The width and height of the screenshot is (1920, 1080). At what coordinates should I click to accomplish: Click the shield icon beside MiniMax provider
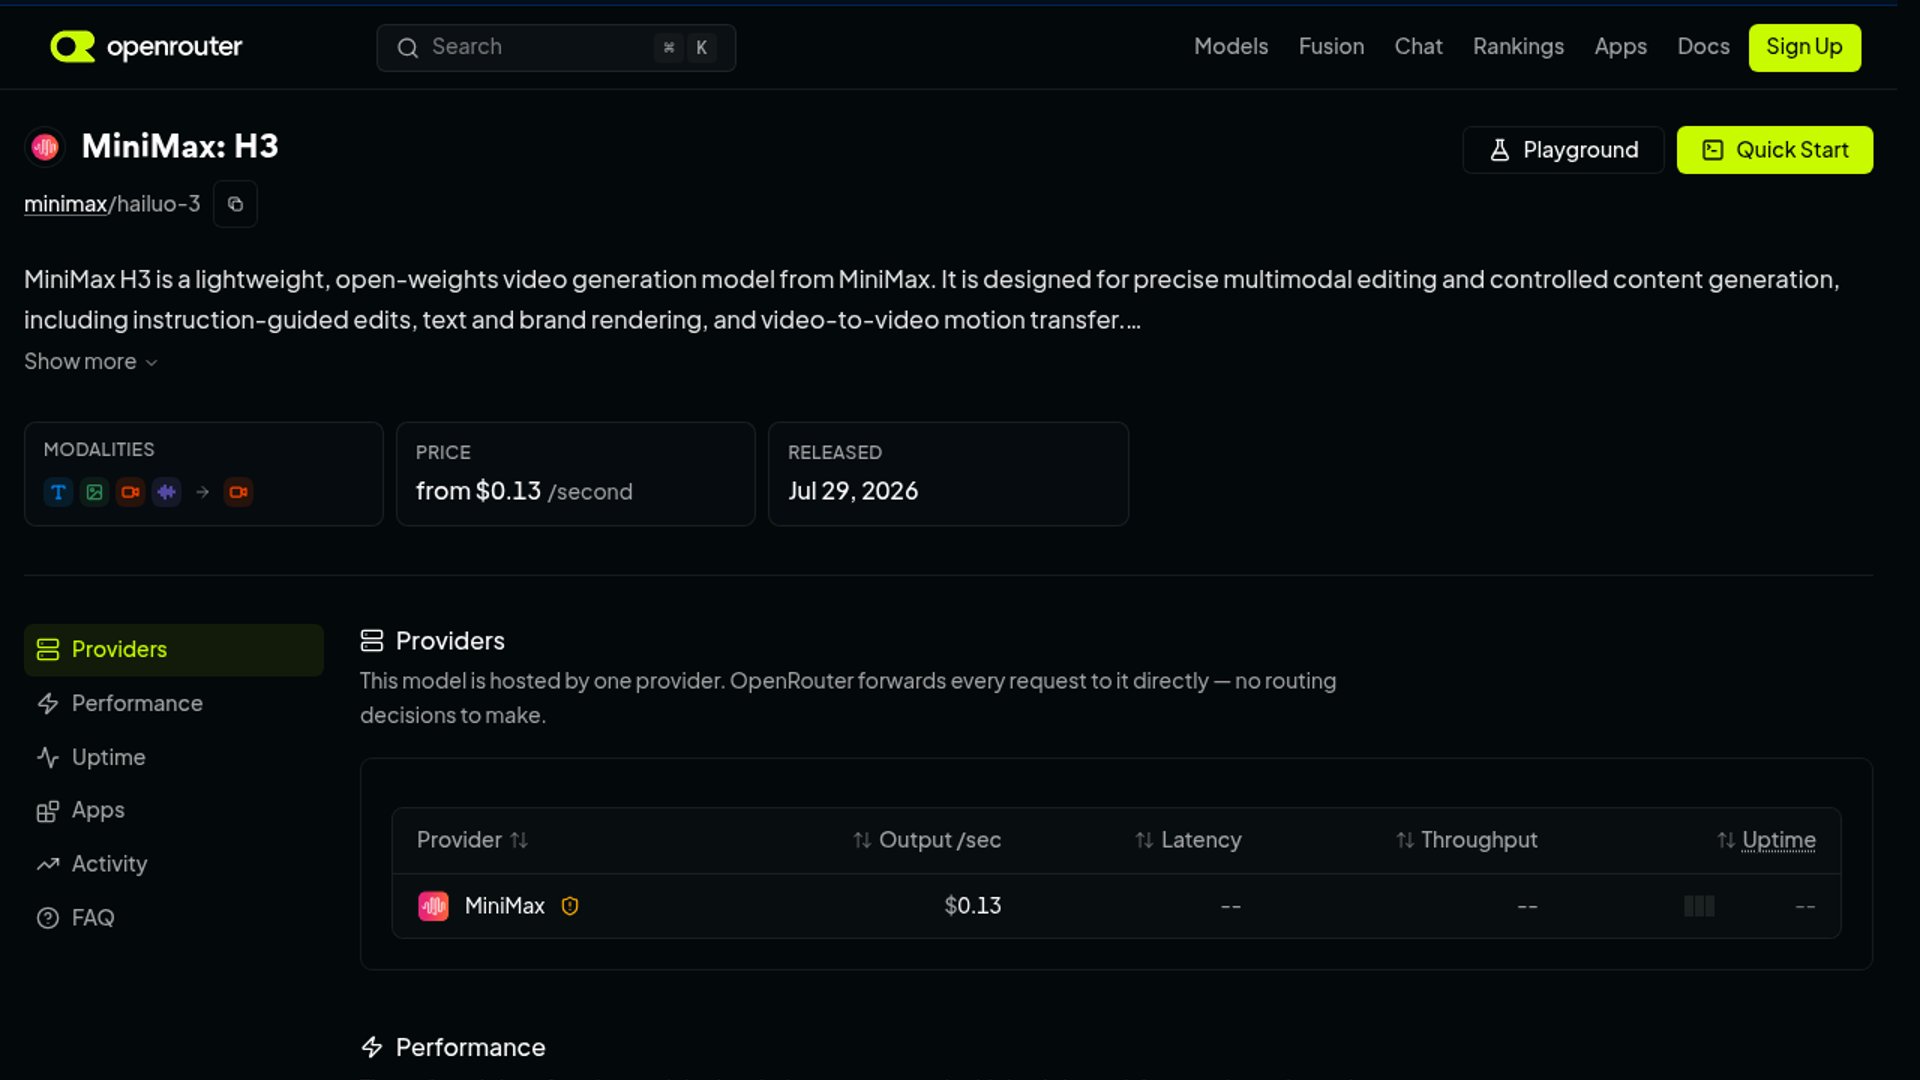click(x=570, y=906)
